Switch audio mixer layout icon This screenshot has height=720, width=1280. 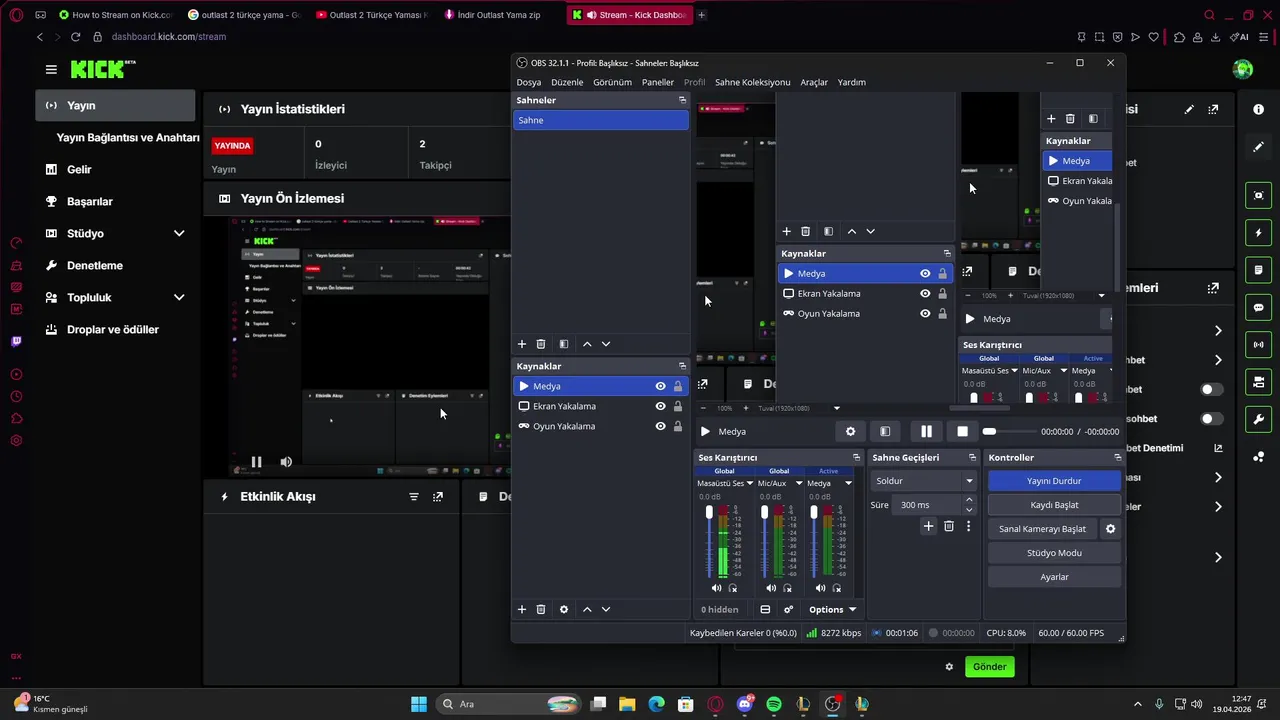pyautogui.click(x=765, y=609)
